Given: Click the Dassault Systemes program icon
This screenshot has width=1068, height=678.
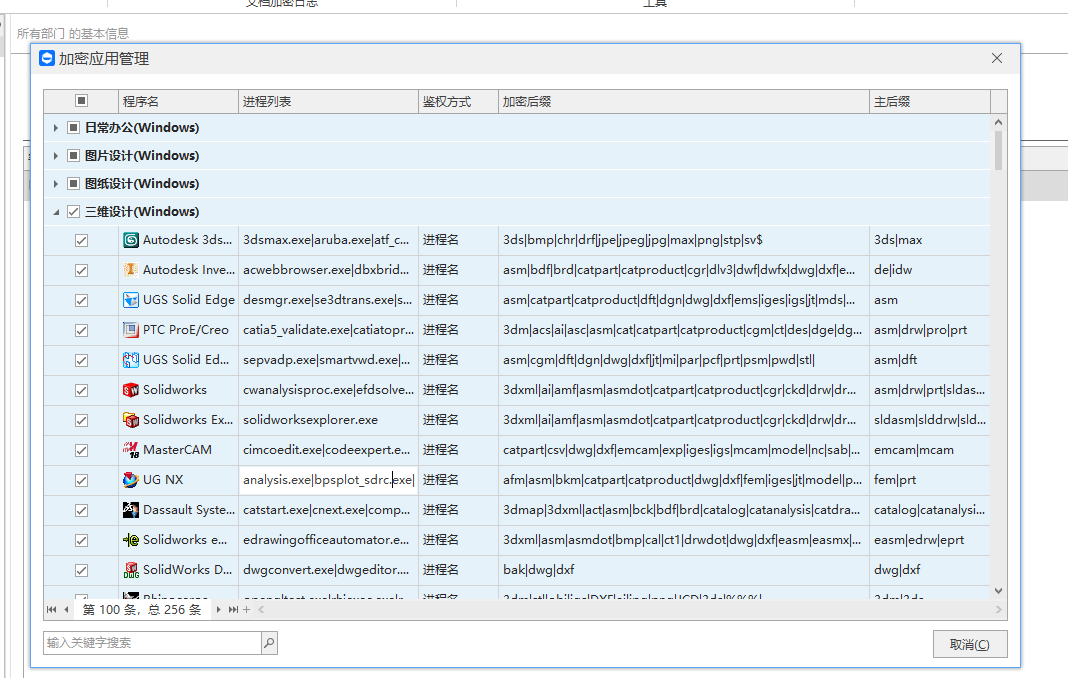Looking at the screenshot, I should [x=131, y=510].
